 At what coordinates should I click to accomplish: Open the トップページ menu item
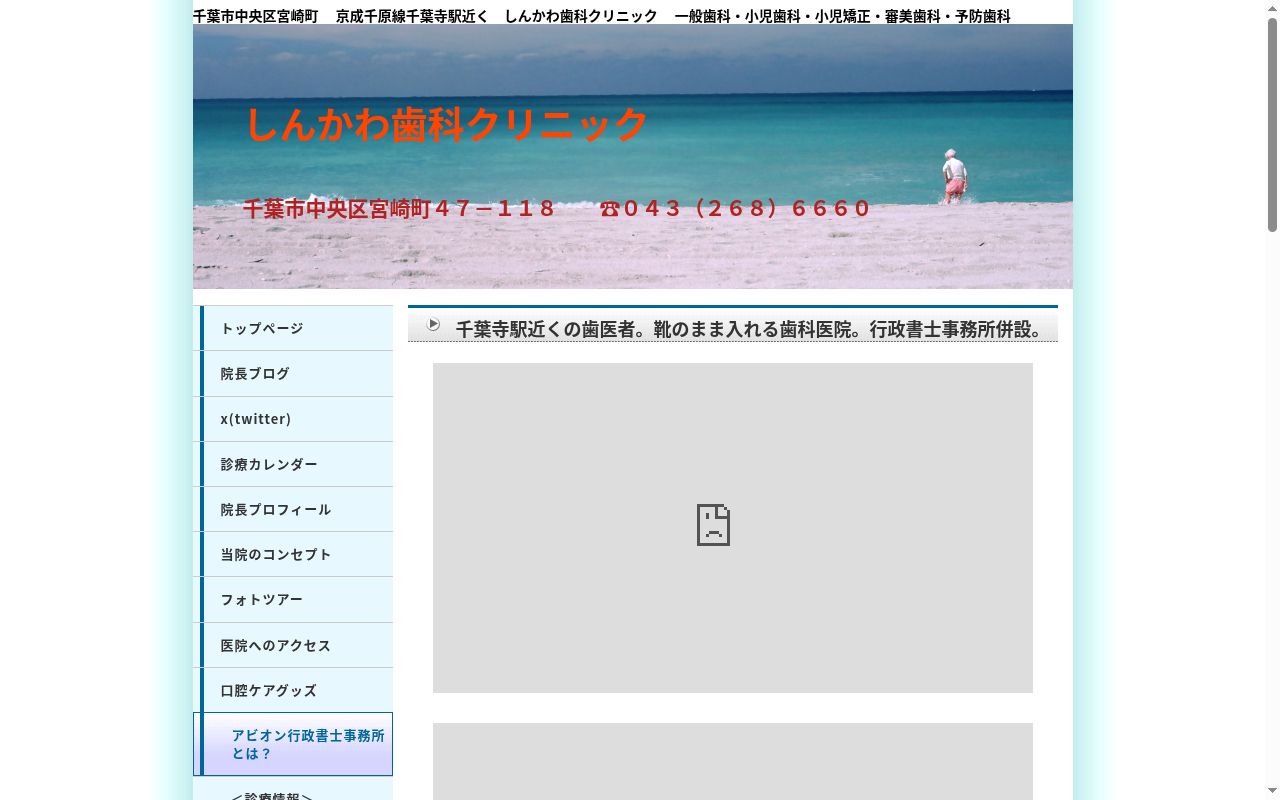click(x=293, y=328)
